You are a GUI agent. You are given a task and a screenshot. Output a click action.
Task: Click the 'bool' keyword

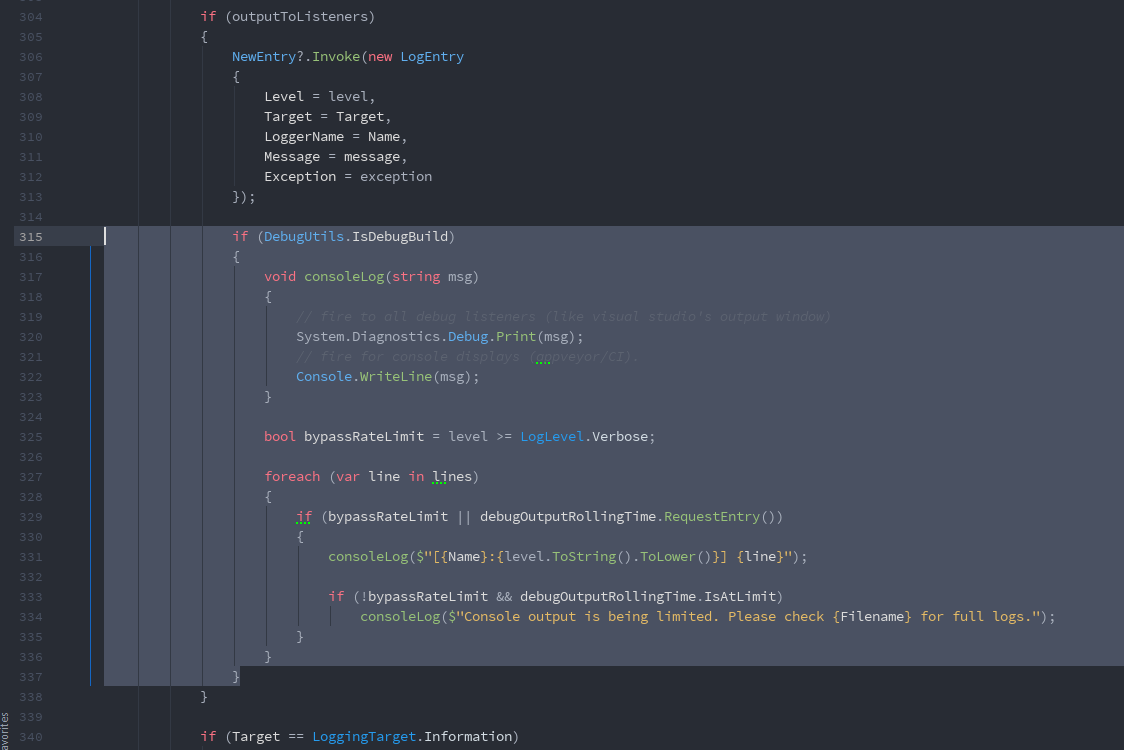[280, 437]
